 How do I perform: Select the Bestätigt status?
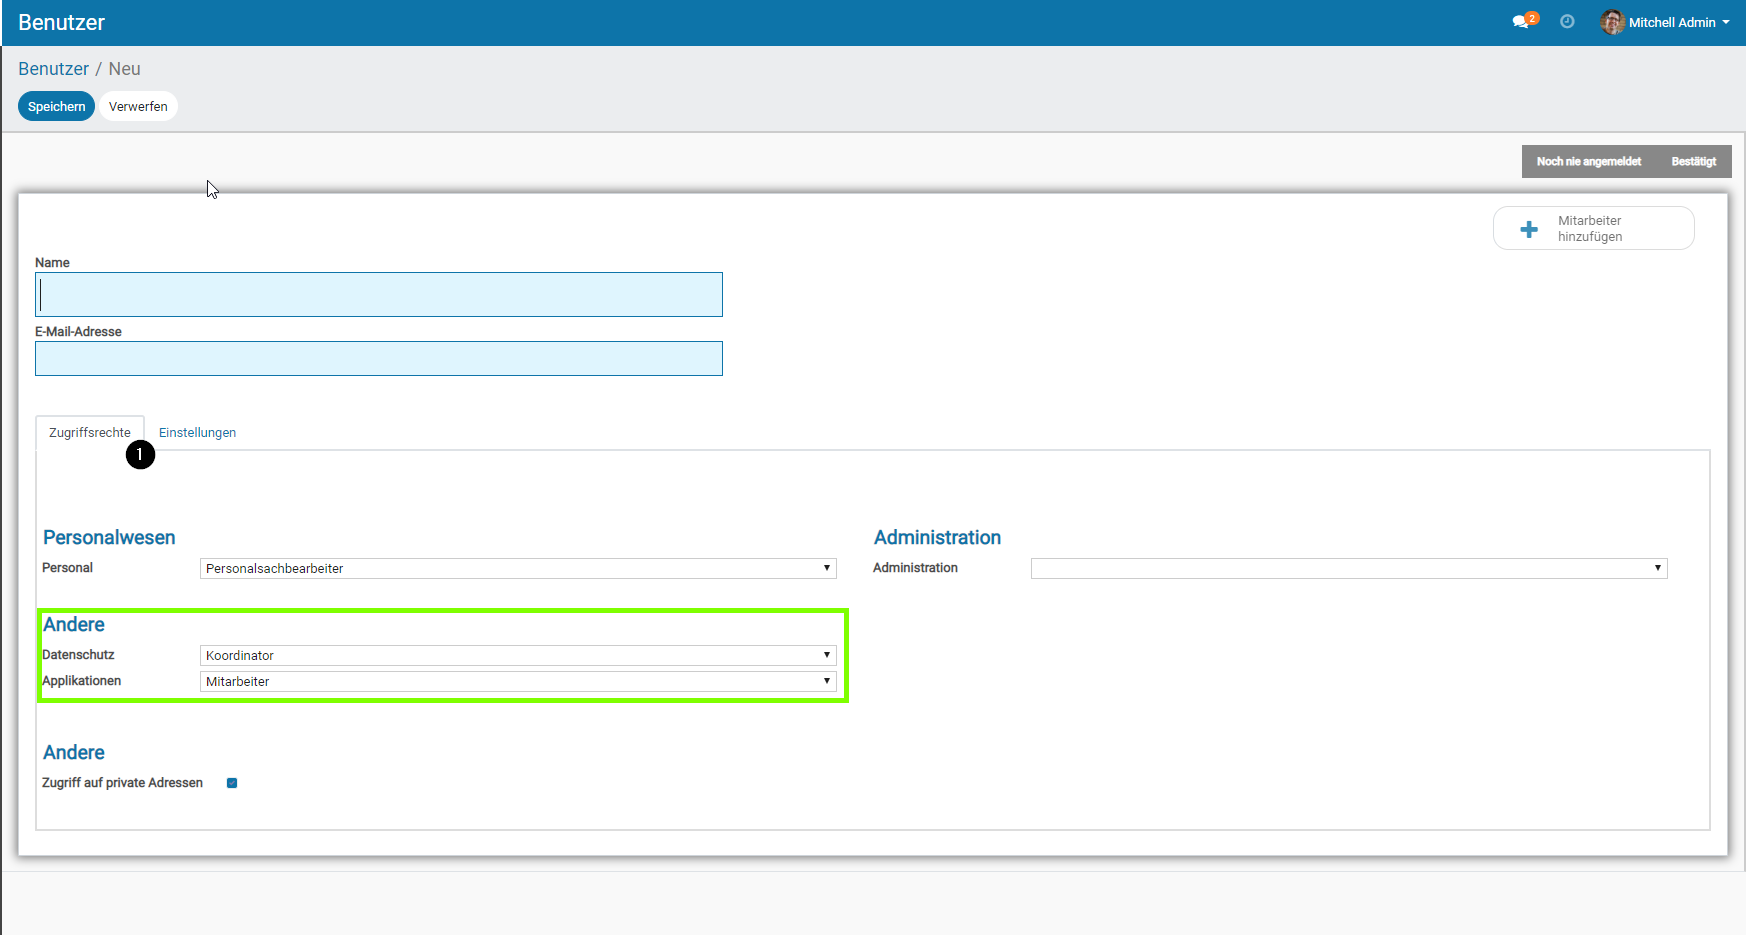[1693, 162]
